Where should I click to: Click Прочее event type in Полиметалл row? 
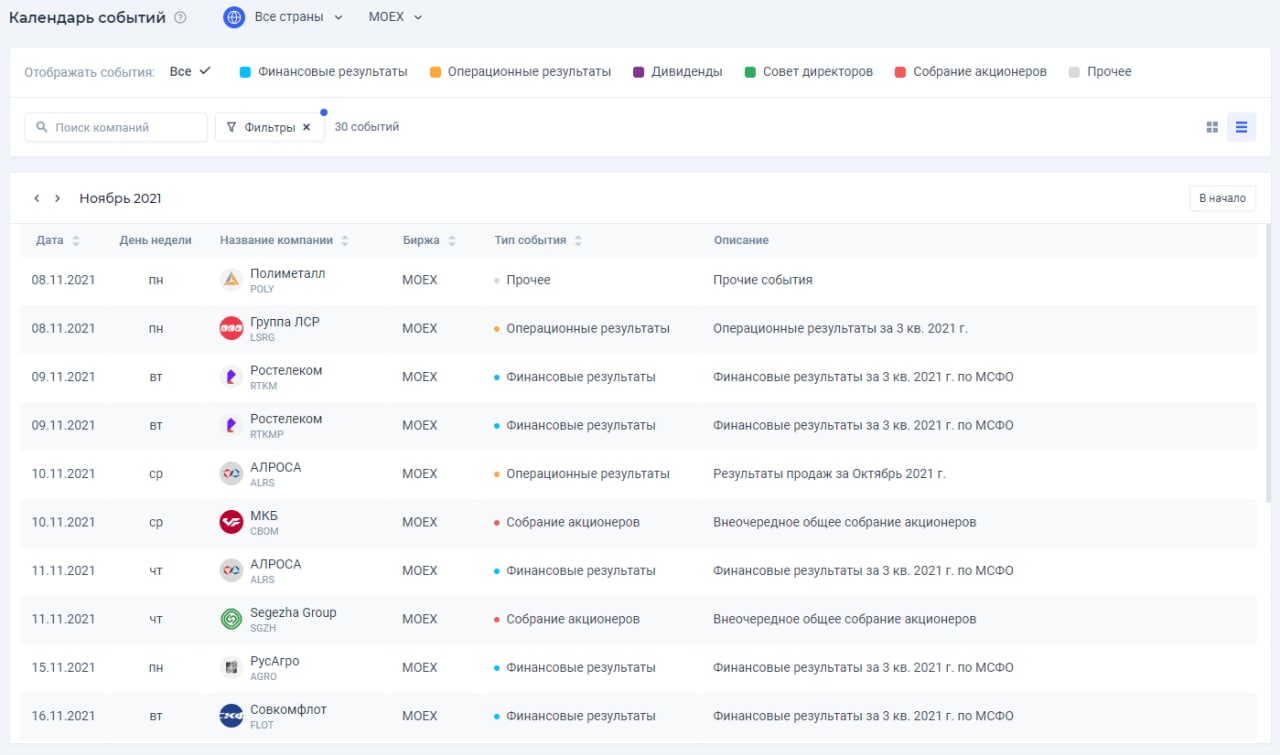pyautogui.click(x=528, y=280)
